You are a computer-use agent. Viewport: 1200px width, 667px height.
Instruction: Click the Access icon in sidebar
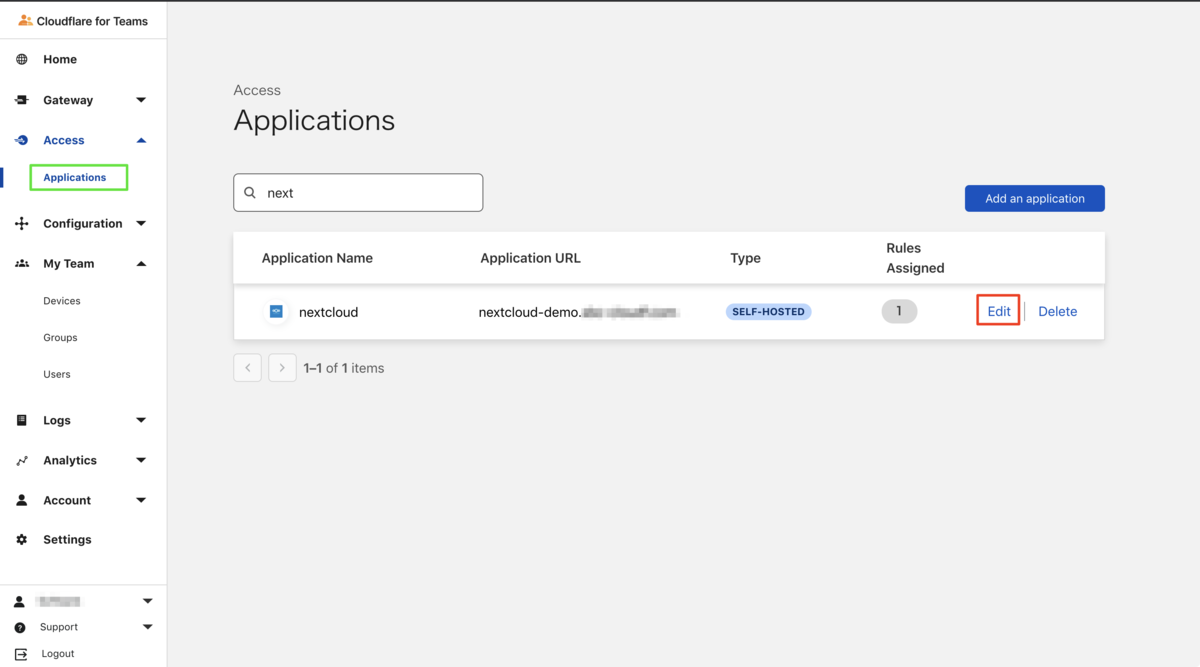[22, 140]
